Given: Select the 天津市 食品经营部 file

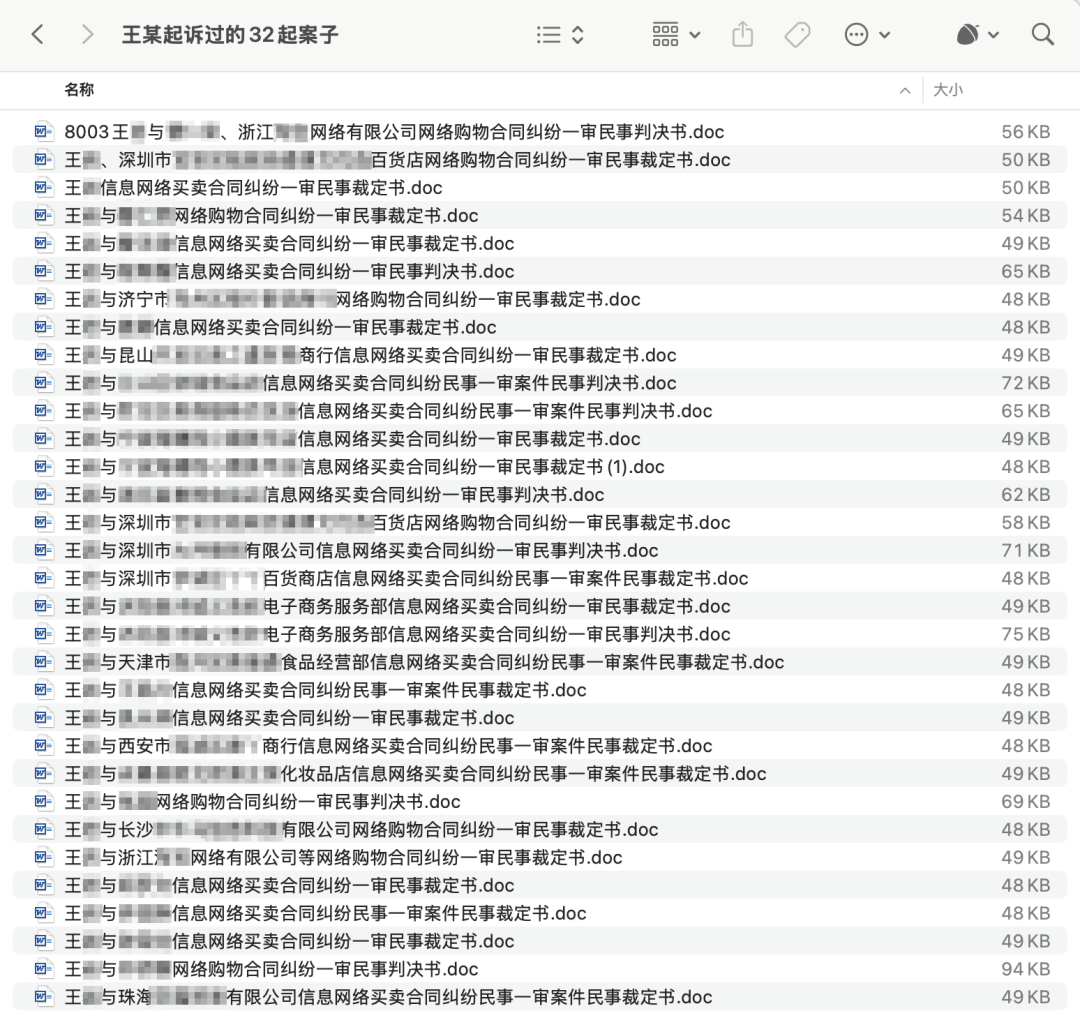Looking at the screenshot, I should [x=424, y=662].
